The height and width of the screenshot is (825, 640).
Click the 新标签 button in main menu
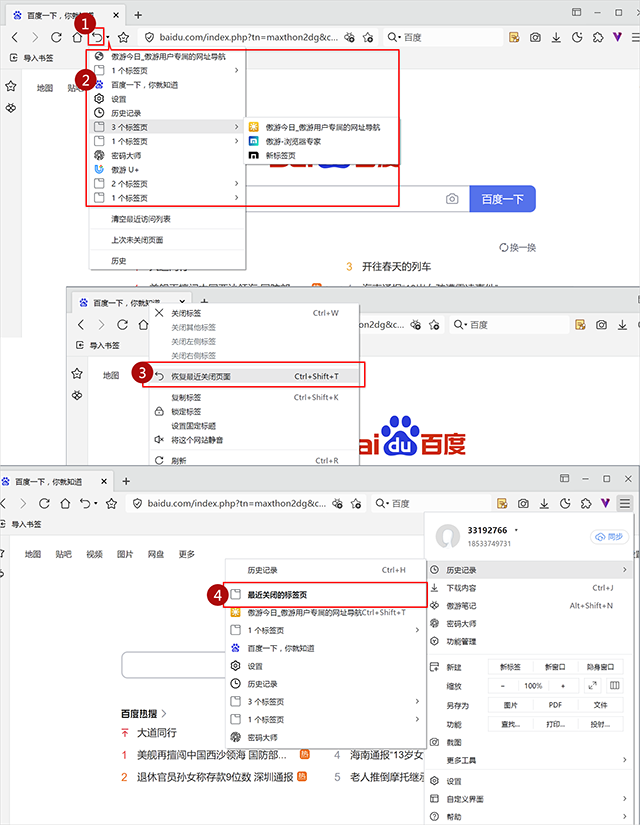510,667
